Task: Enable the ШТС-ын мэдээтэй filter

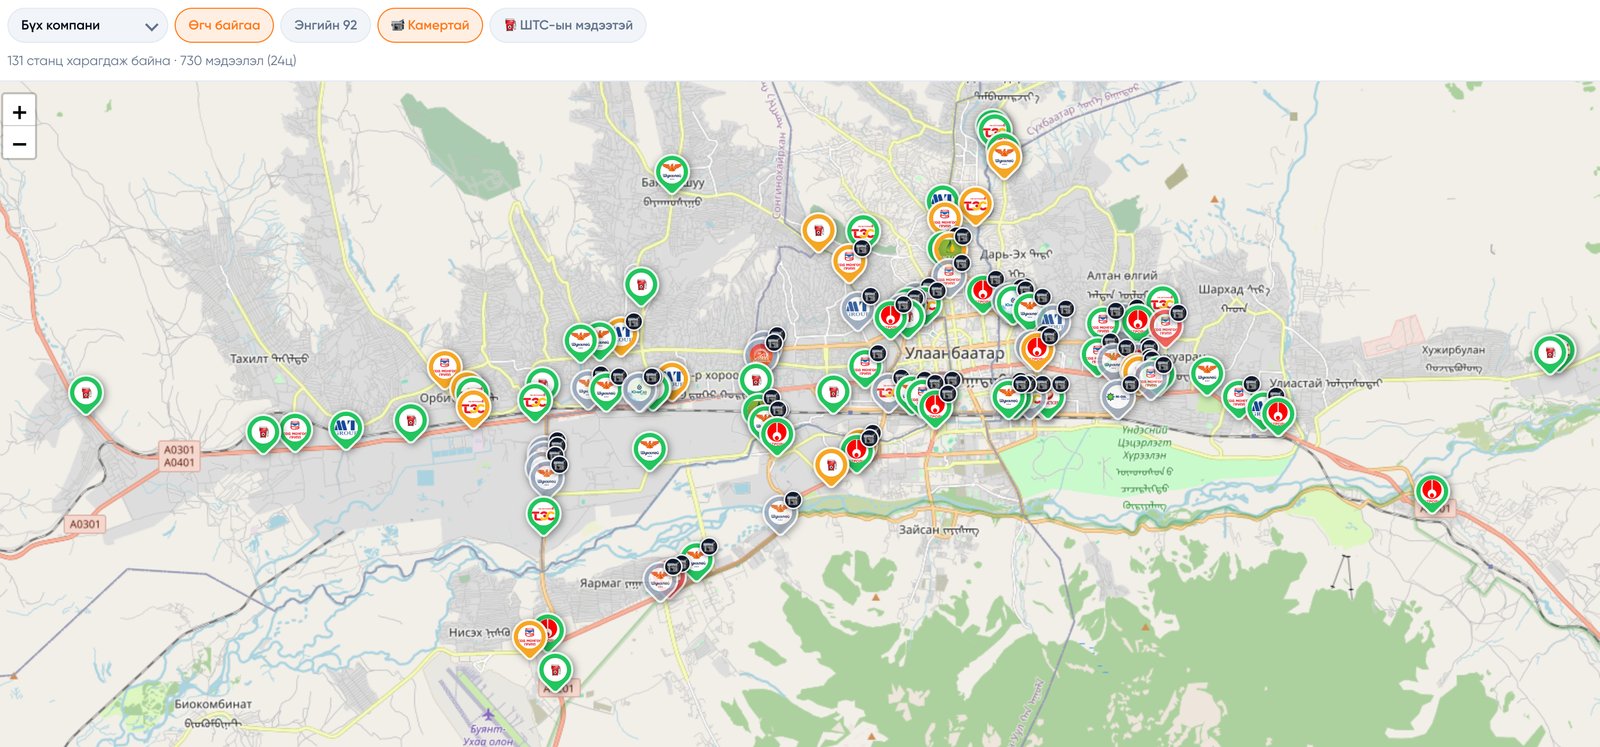Action: pyautogui.click(x=568, y=26)
